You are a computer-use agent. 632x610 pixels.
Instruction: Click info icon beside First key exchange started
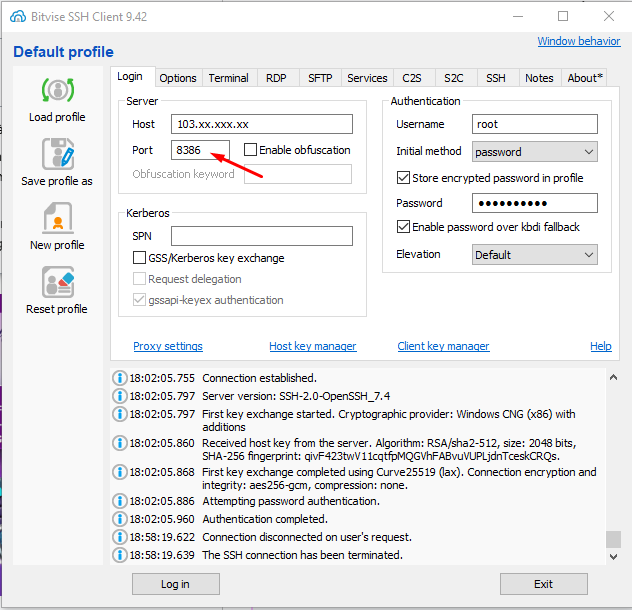[120, 414]
